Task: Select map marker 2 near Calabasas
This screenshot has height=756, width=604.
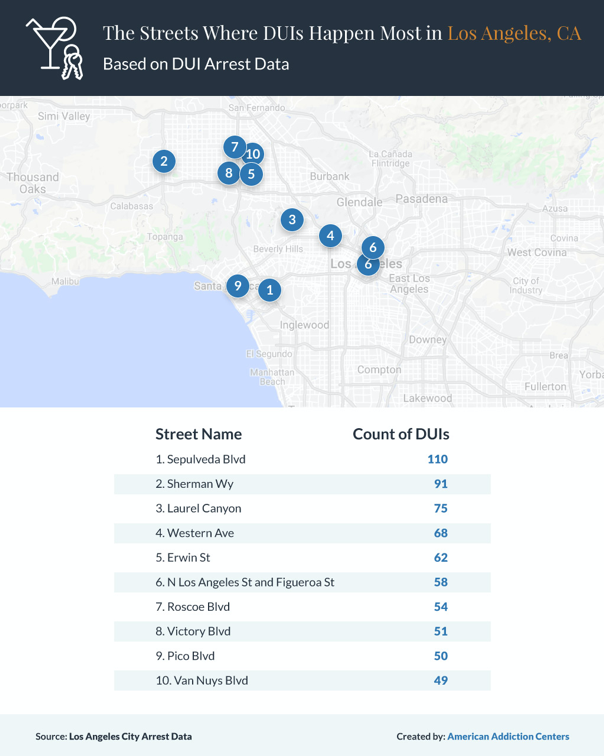Action: point(164,161)
